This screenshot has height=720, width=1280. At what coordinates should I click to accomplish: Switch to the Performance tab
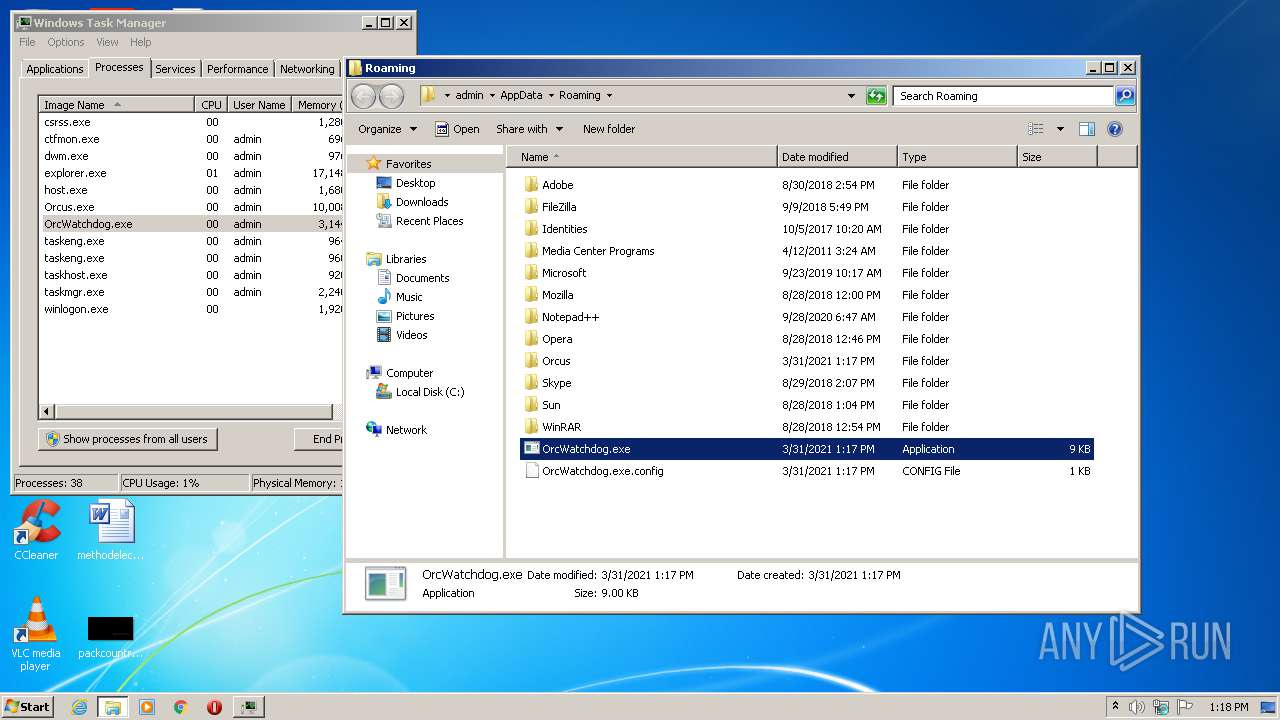(238, 69)
